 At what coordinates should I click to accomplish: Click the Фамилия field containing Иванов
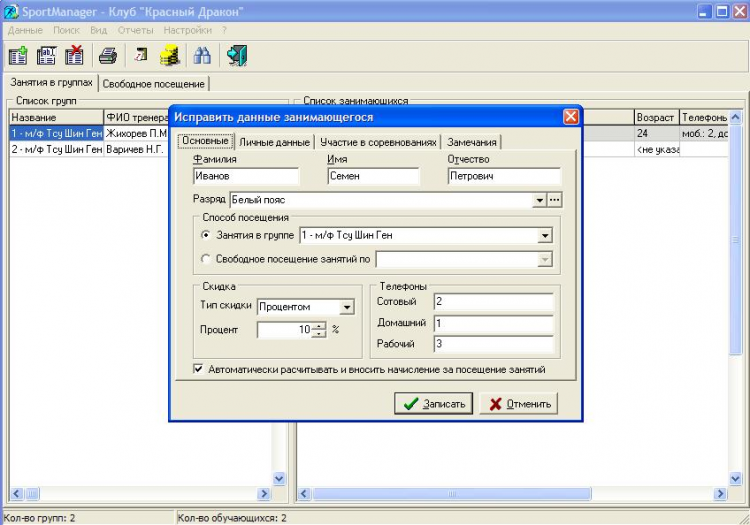pyautogui.click(x=246, y=176)
